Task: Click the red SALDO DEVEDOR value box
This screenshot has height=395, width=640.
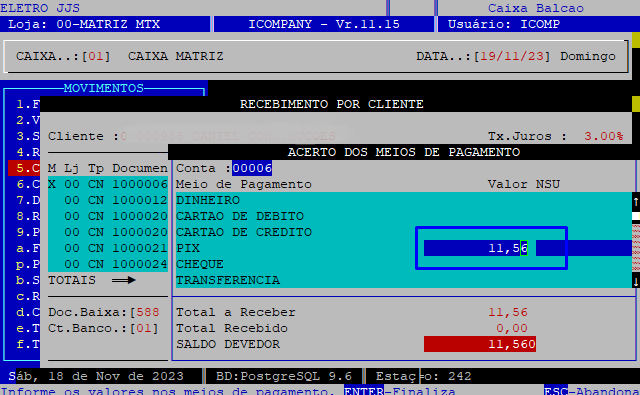Action: (x=480, y=344)
